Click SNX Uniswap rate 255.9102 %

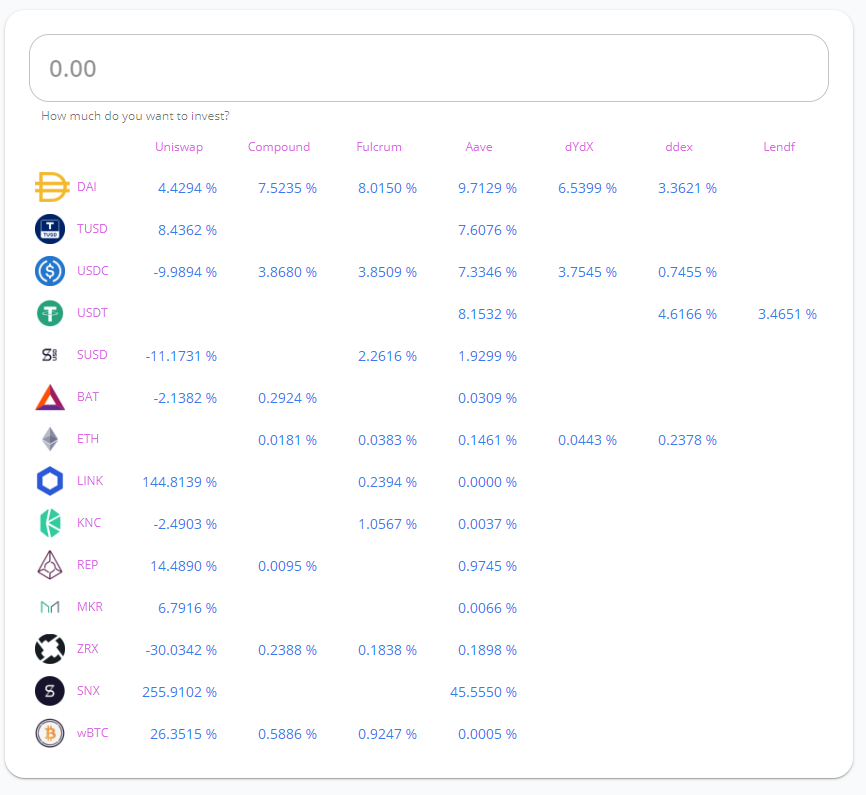click(179, 692)
